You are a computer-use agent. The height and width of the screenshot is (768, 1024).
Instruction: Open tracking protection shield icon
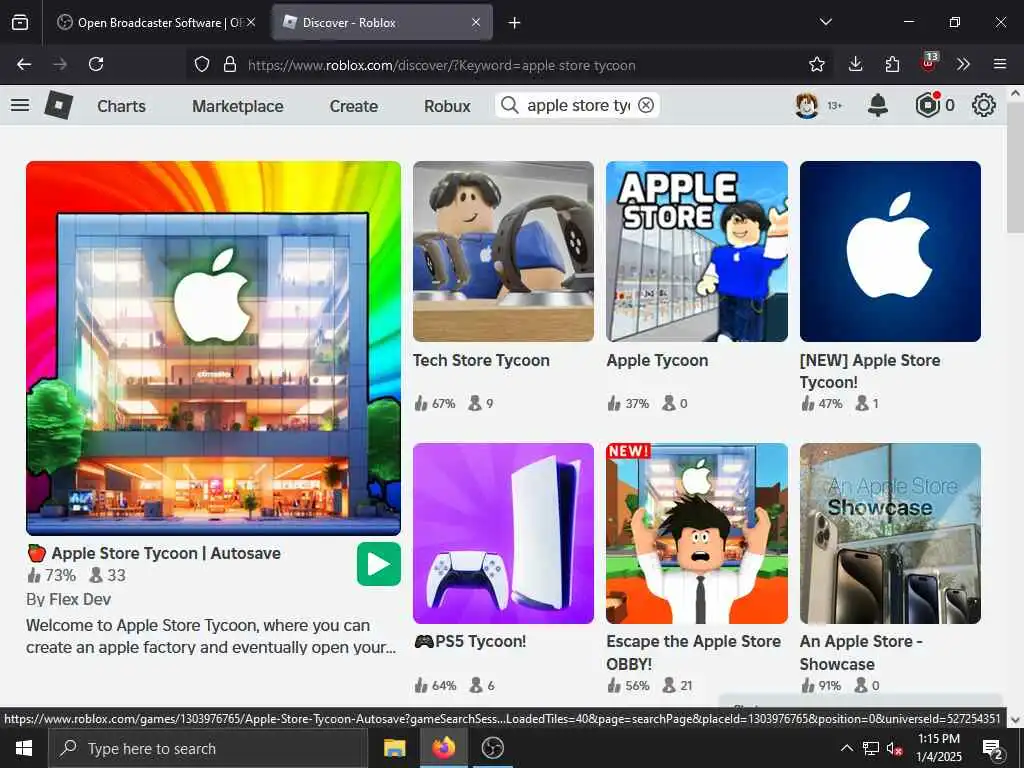click(x=202, y=64)
